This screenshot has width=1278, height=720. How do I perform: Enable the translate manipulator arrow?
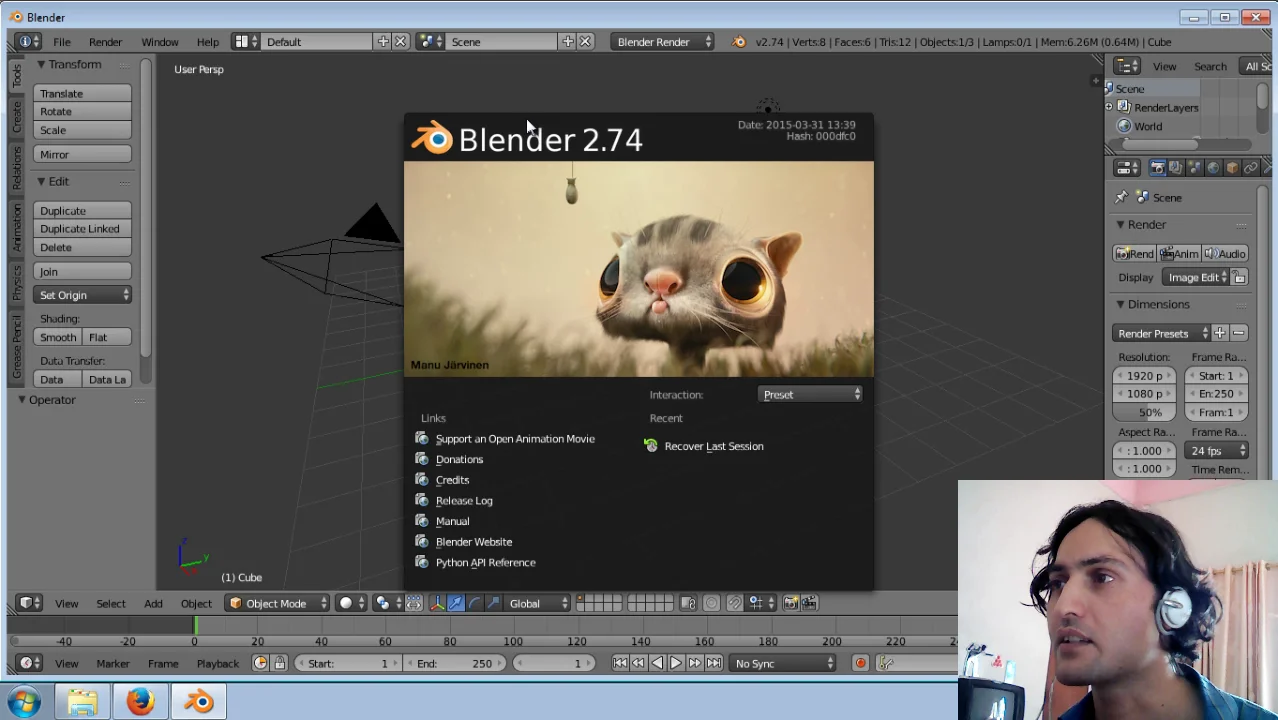tap(455, 603)
